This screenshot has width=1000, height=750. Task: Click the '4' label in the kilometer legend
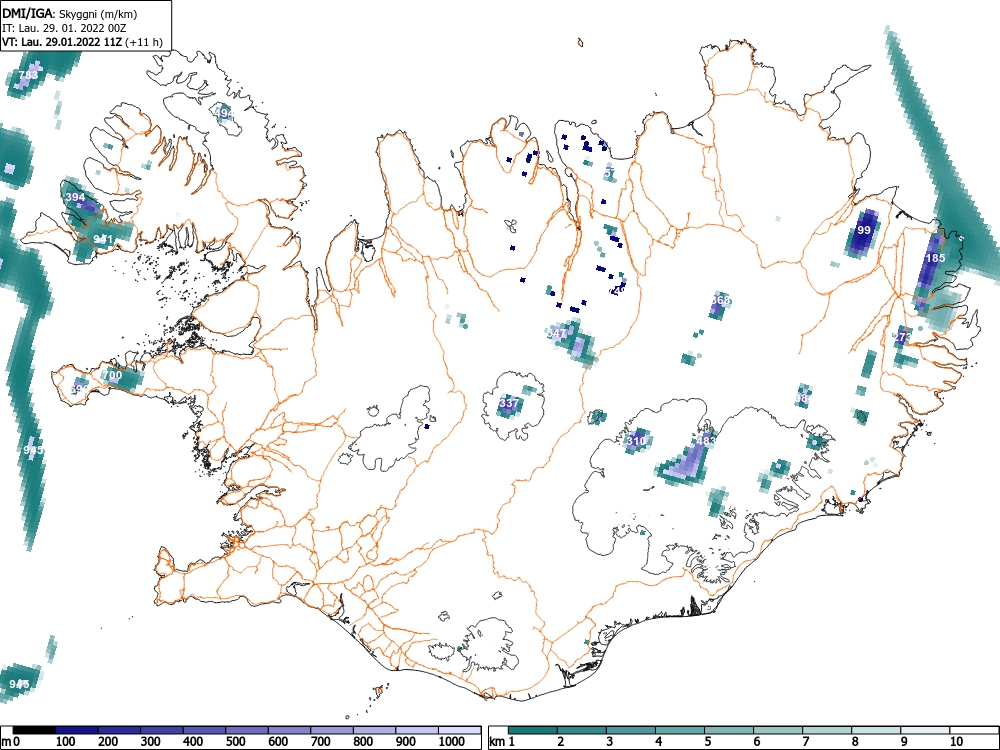point(658,741)
